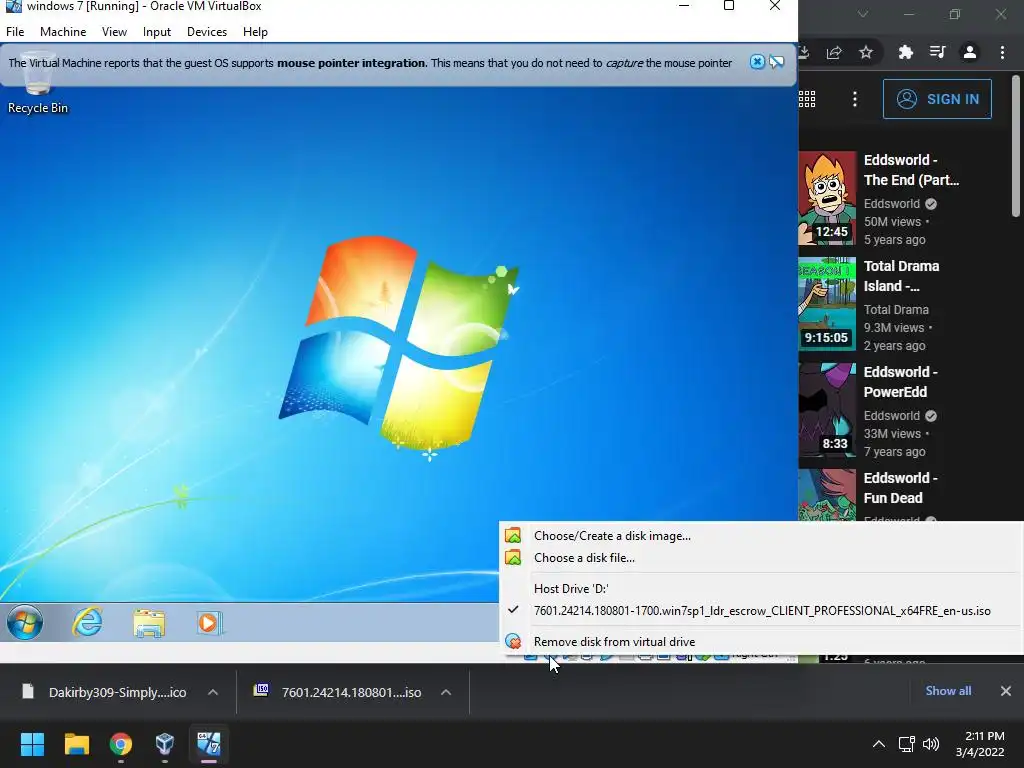Open VirtualBox Manager taskbar icon
This screenshot has width=1024, height=768.
tap(165, 744)
